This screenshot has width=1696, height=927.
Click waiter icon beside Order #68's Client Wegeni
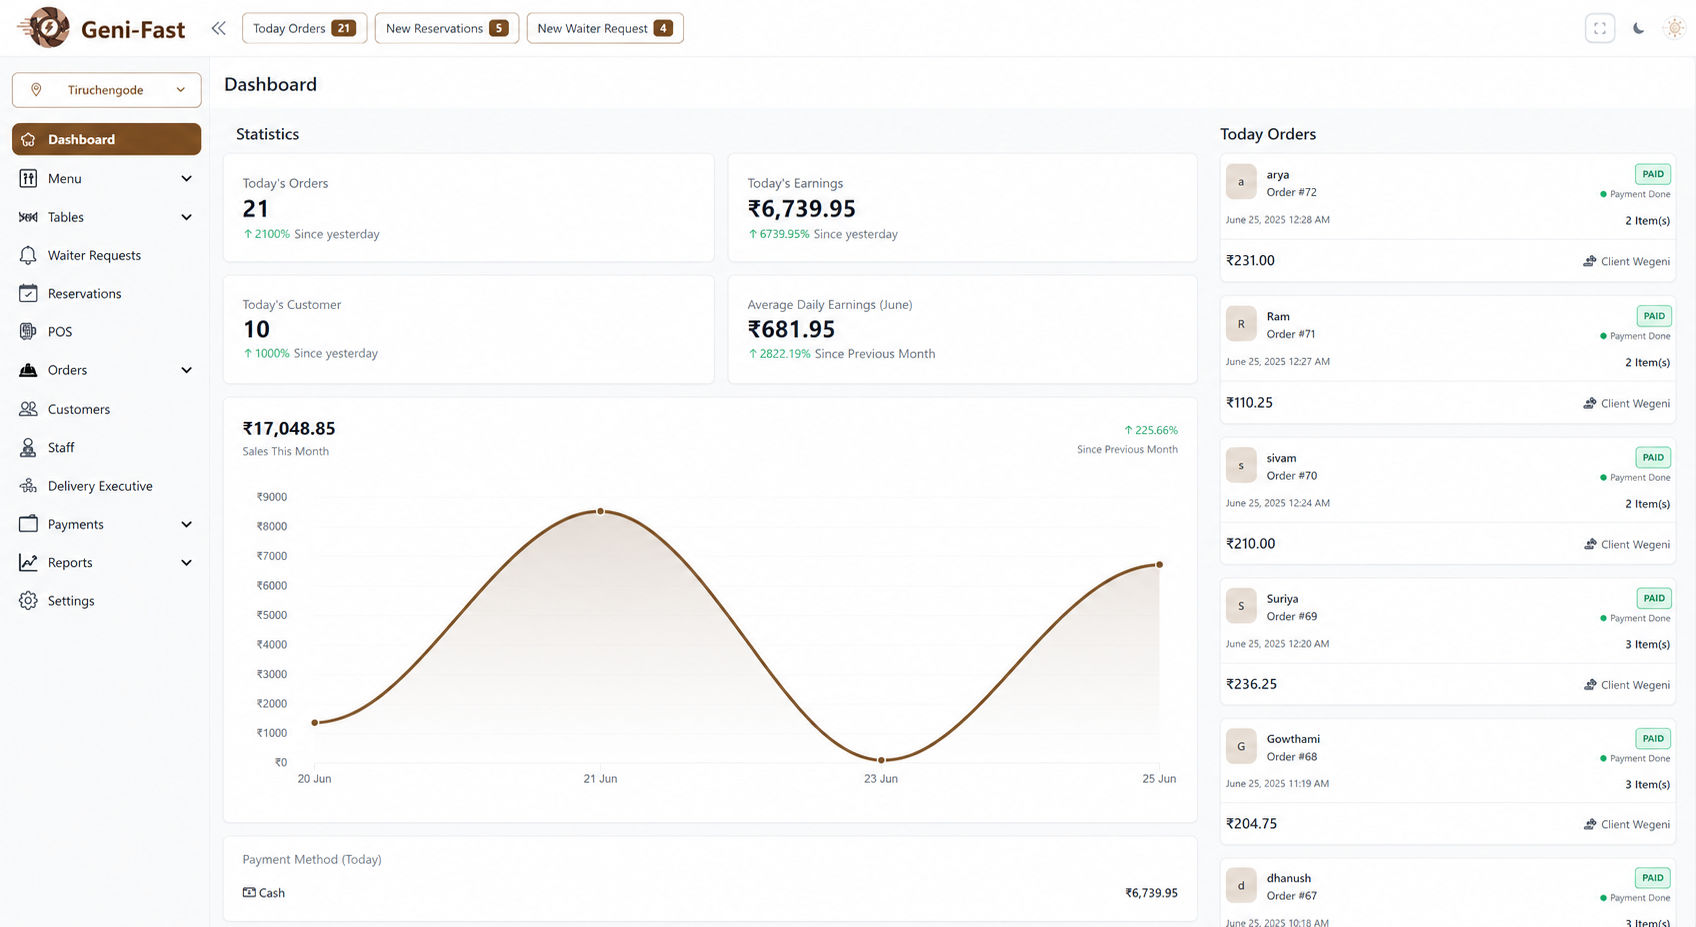click(1590, 824)
